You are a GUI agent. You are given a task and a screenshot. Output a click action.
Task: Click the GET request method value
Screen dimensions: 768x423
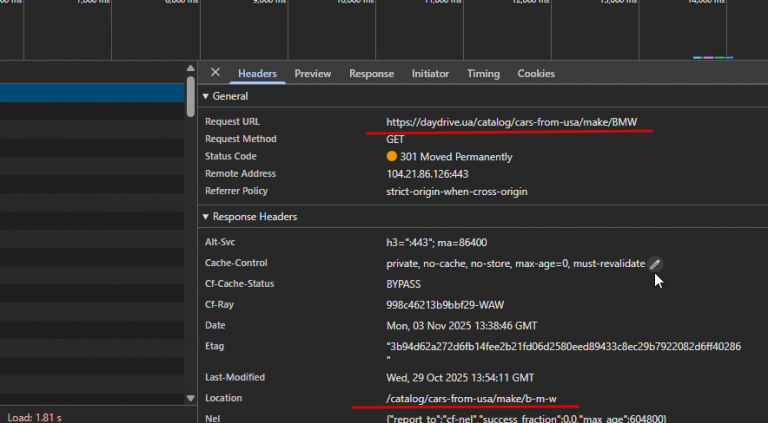[395, 140]
